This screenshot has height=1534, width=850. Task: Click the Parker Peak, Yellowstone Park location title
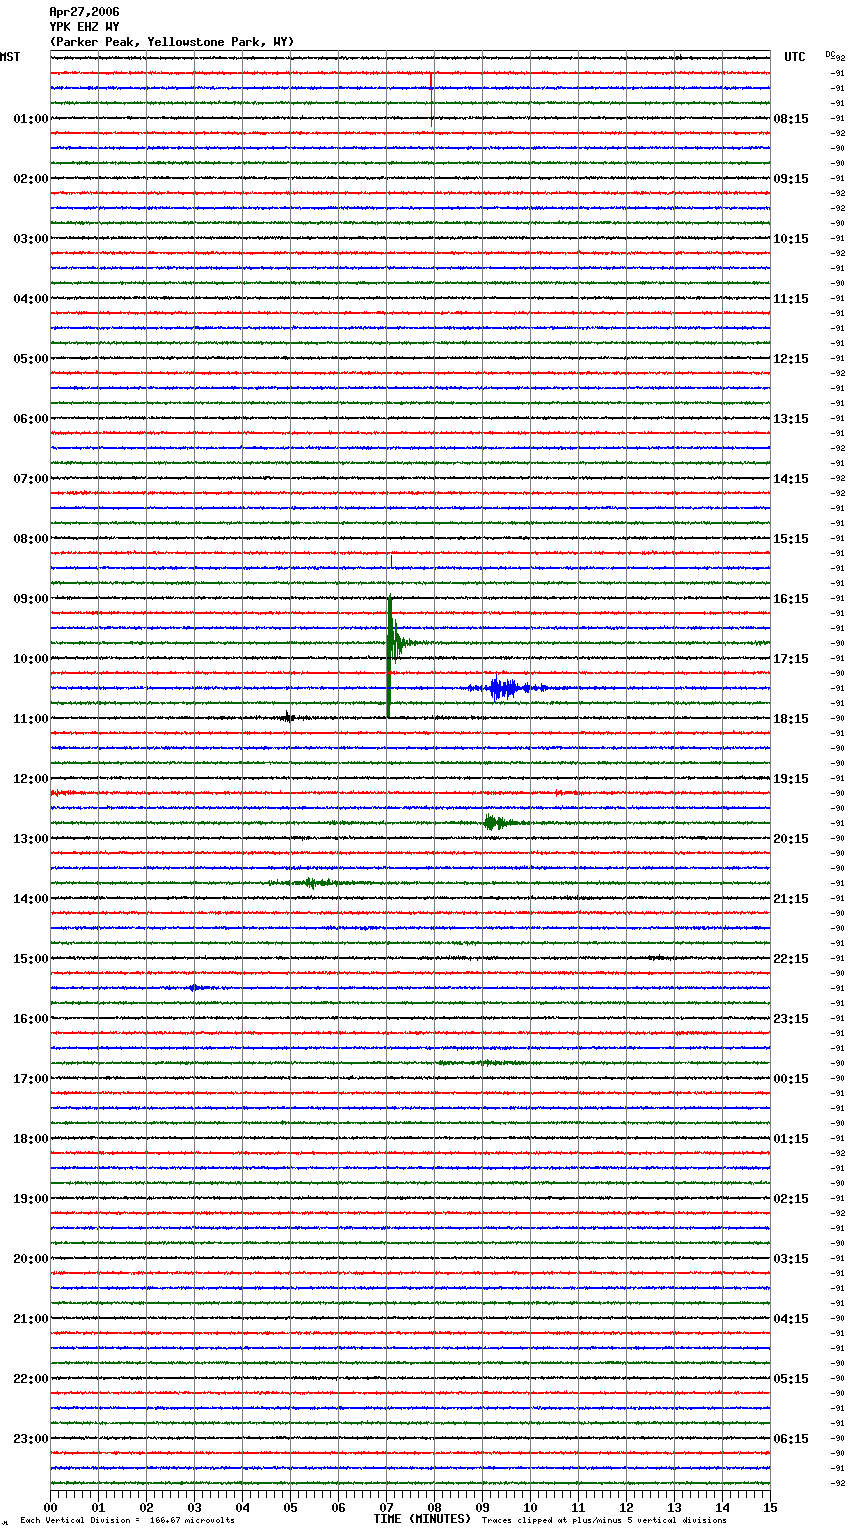point(172,42)
